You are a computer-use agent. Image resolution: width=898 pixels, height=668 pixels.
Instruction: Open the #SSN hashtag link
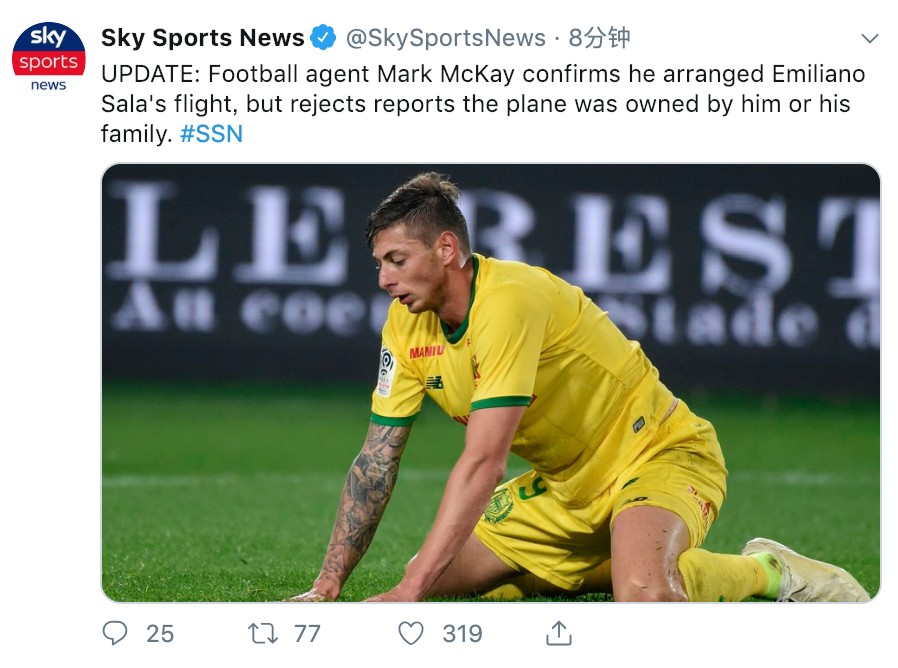[x=212, y=133]
